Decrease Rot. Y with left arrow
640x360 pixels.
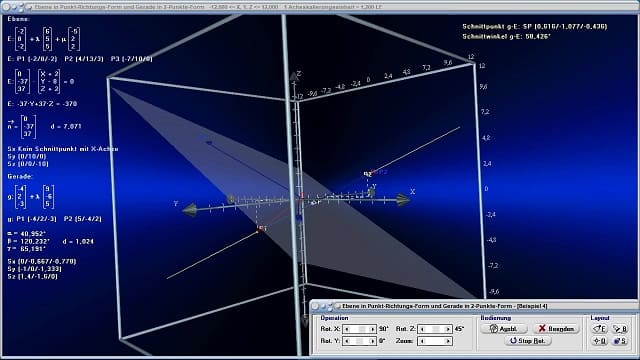[347, 341]
